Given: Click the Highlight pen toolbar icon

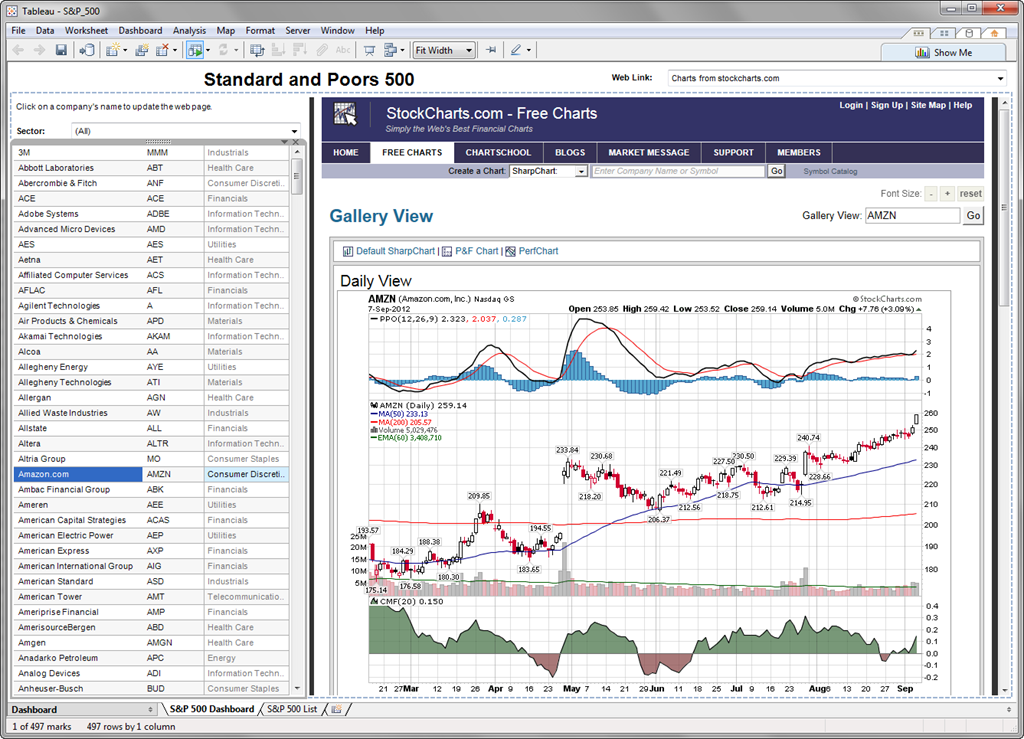Looking at the screenshot, I should (516, 50).
